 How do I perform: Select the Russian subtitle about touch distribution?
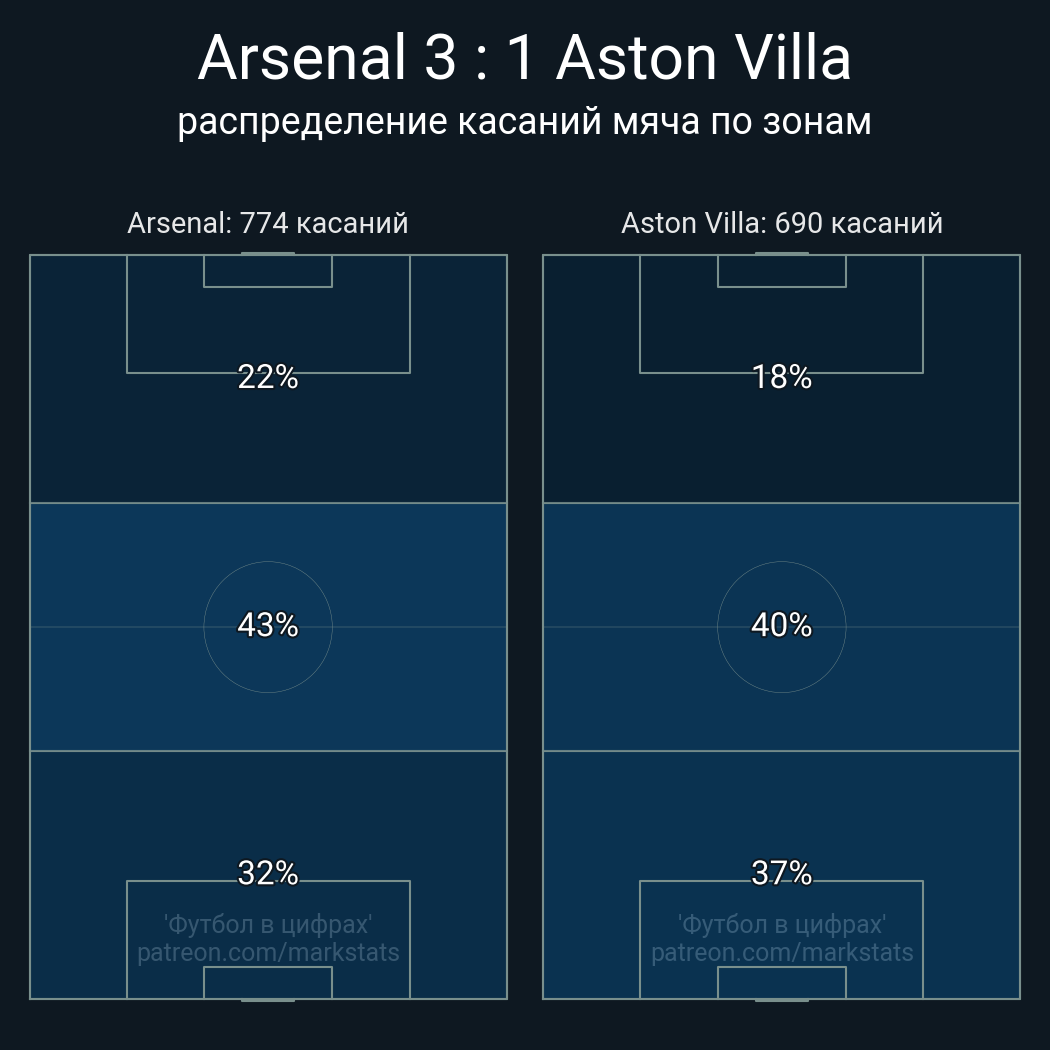coord(524,121)
